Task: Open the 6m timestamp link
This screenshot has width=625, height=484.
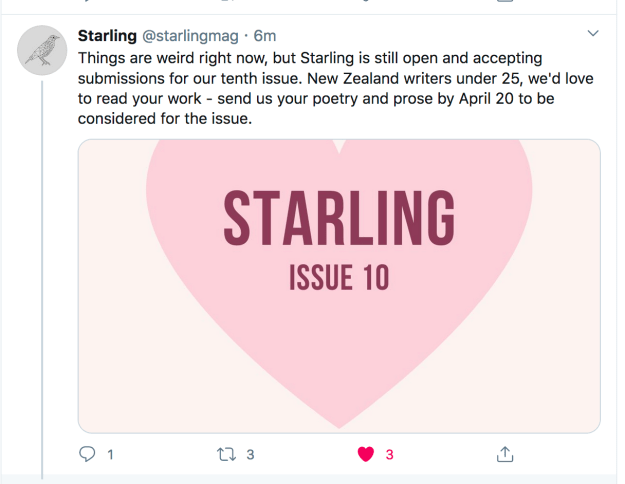Action: (x=265, y=35)
